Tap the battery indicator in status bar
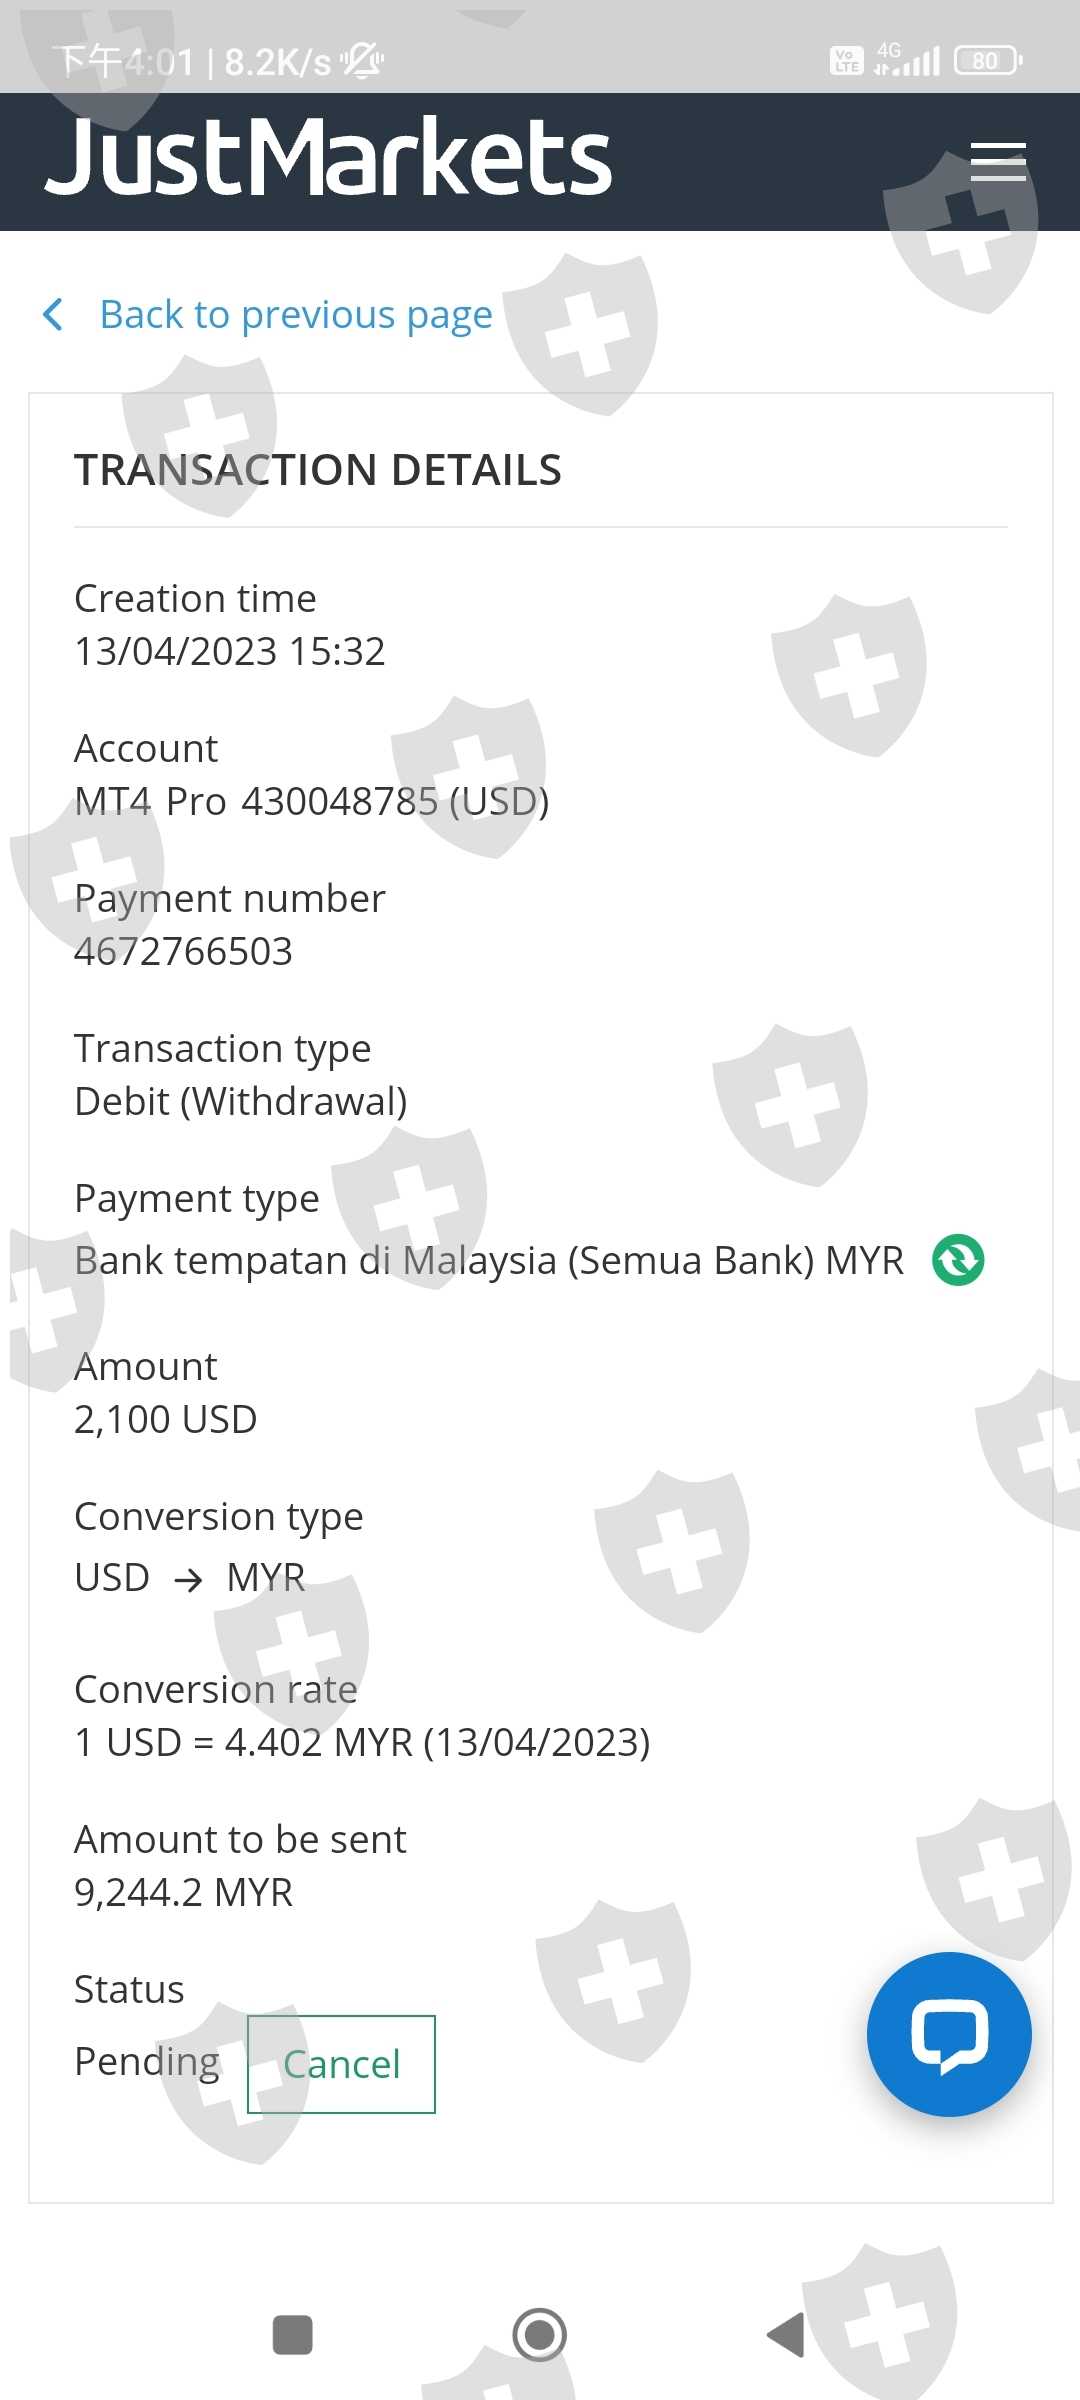Viewport: 1080px width, 2400px height. 988,61
